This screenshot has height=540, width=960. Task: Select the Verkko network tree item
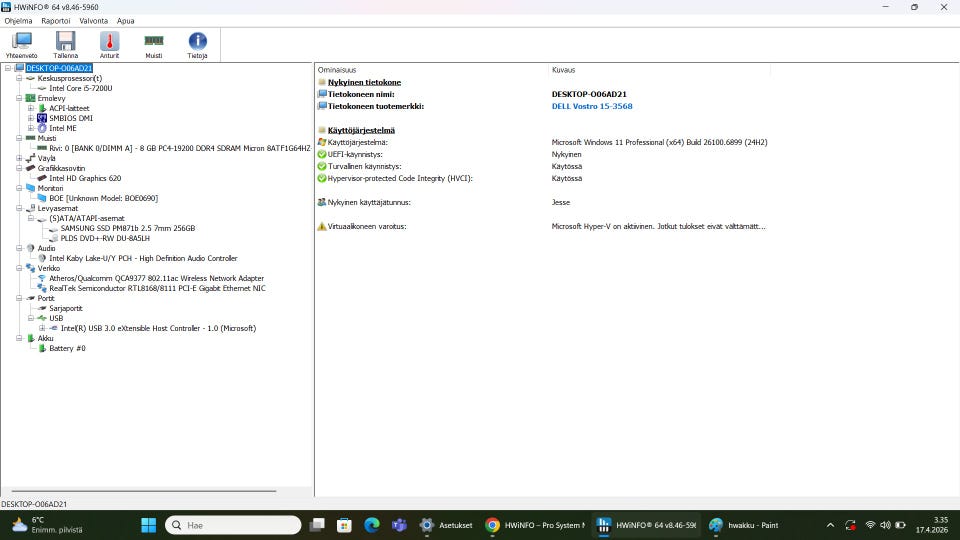coord(48,268)
